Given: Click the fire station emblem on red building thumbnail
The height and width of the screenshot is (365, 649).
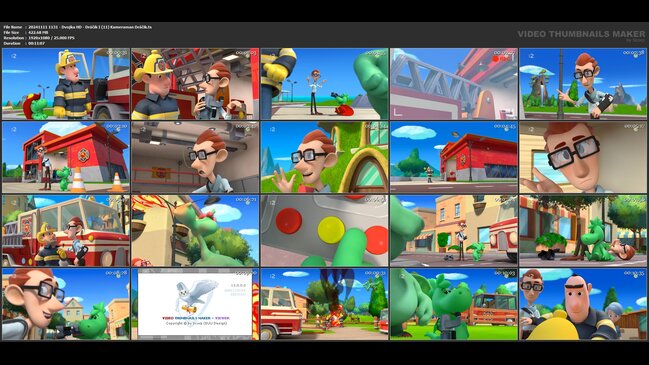Looking at the screenshot, I should pyautogui.click(x=84, y=155).
